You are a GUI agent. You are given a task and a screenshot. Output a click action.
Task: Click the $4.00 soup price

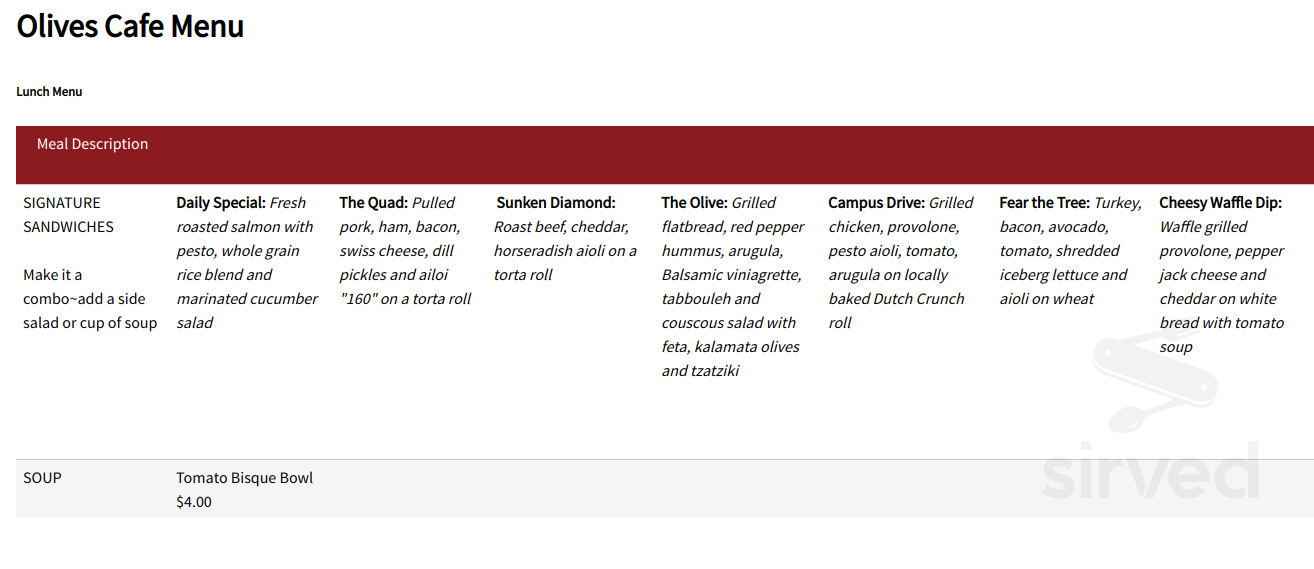point(194,502)
